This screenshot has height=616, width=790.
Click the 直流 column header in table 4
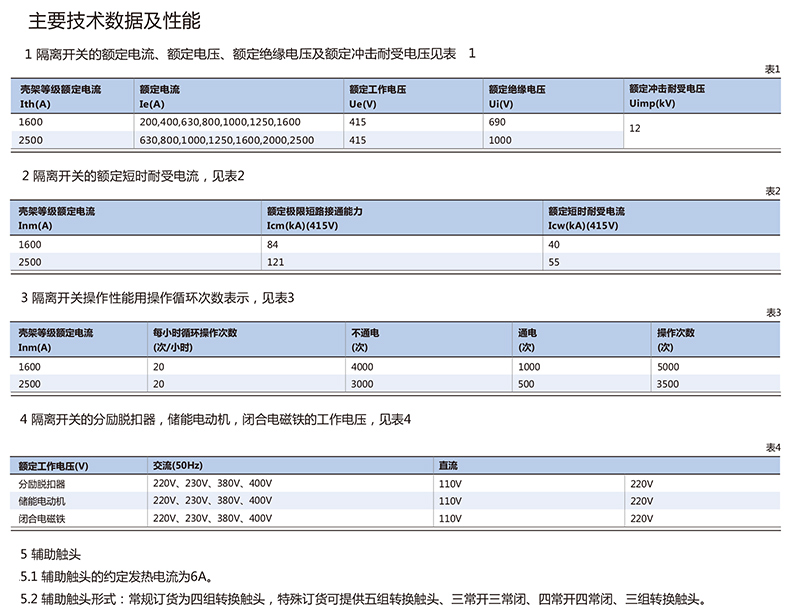pos(448,466)
